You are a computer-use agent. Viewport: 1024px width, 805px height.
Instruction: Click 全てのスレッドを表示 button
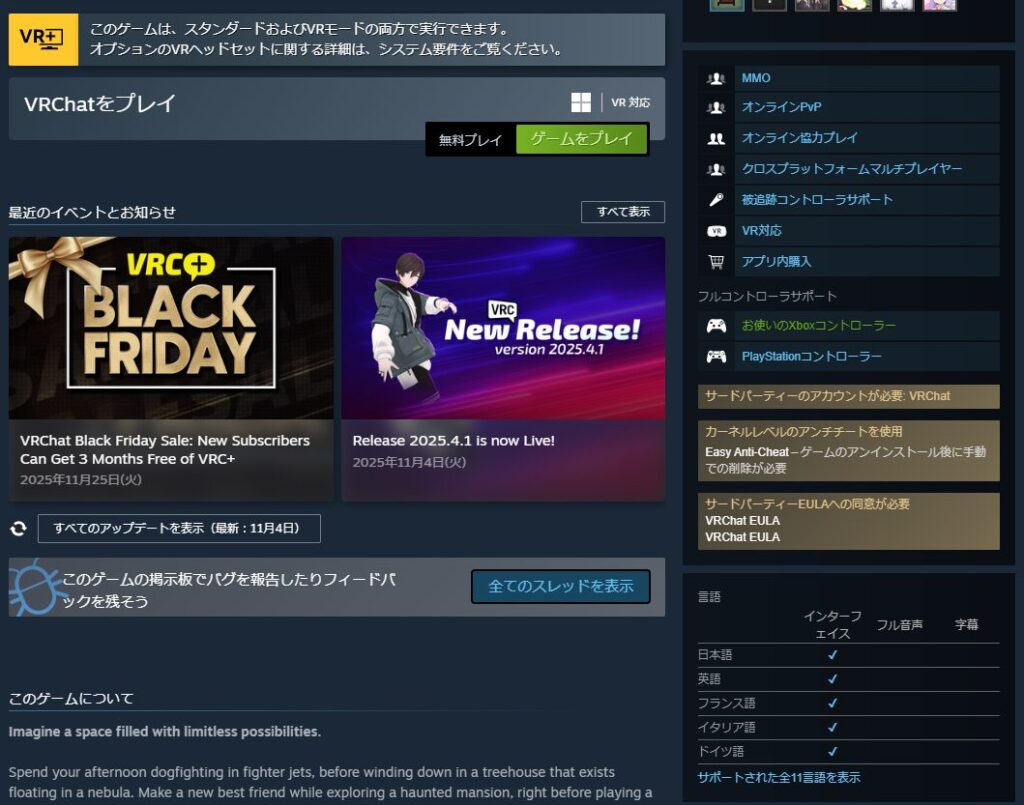pyautogui.click(x=560, y=586)
